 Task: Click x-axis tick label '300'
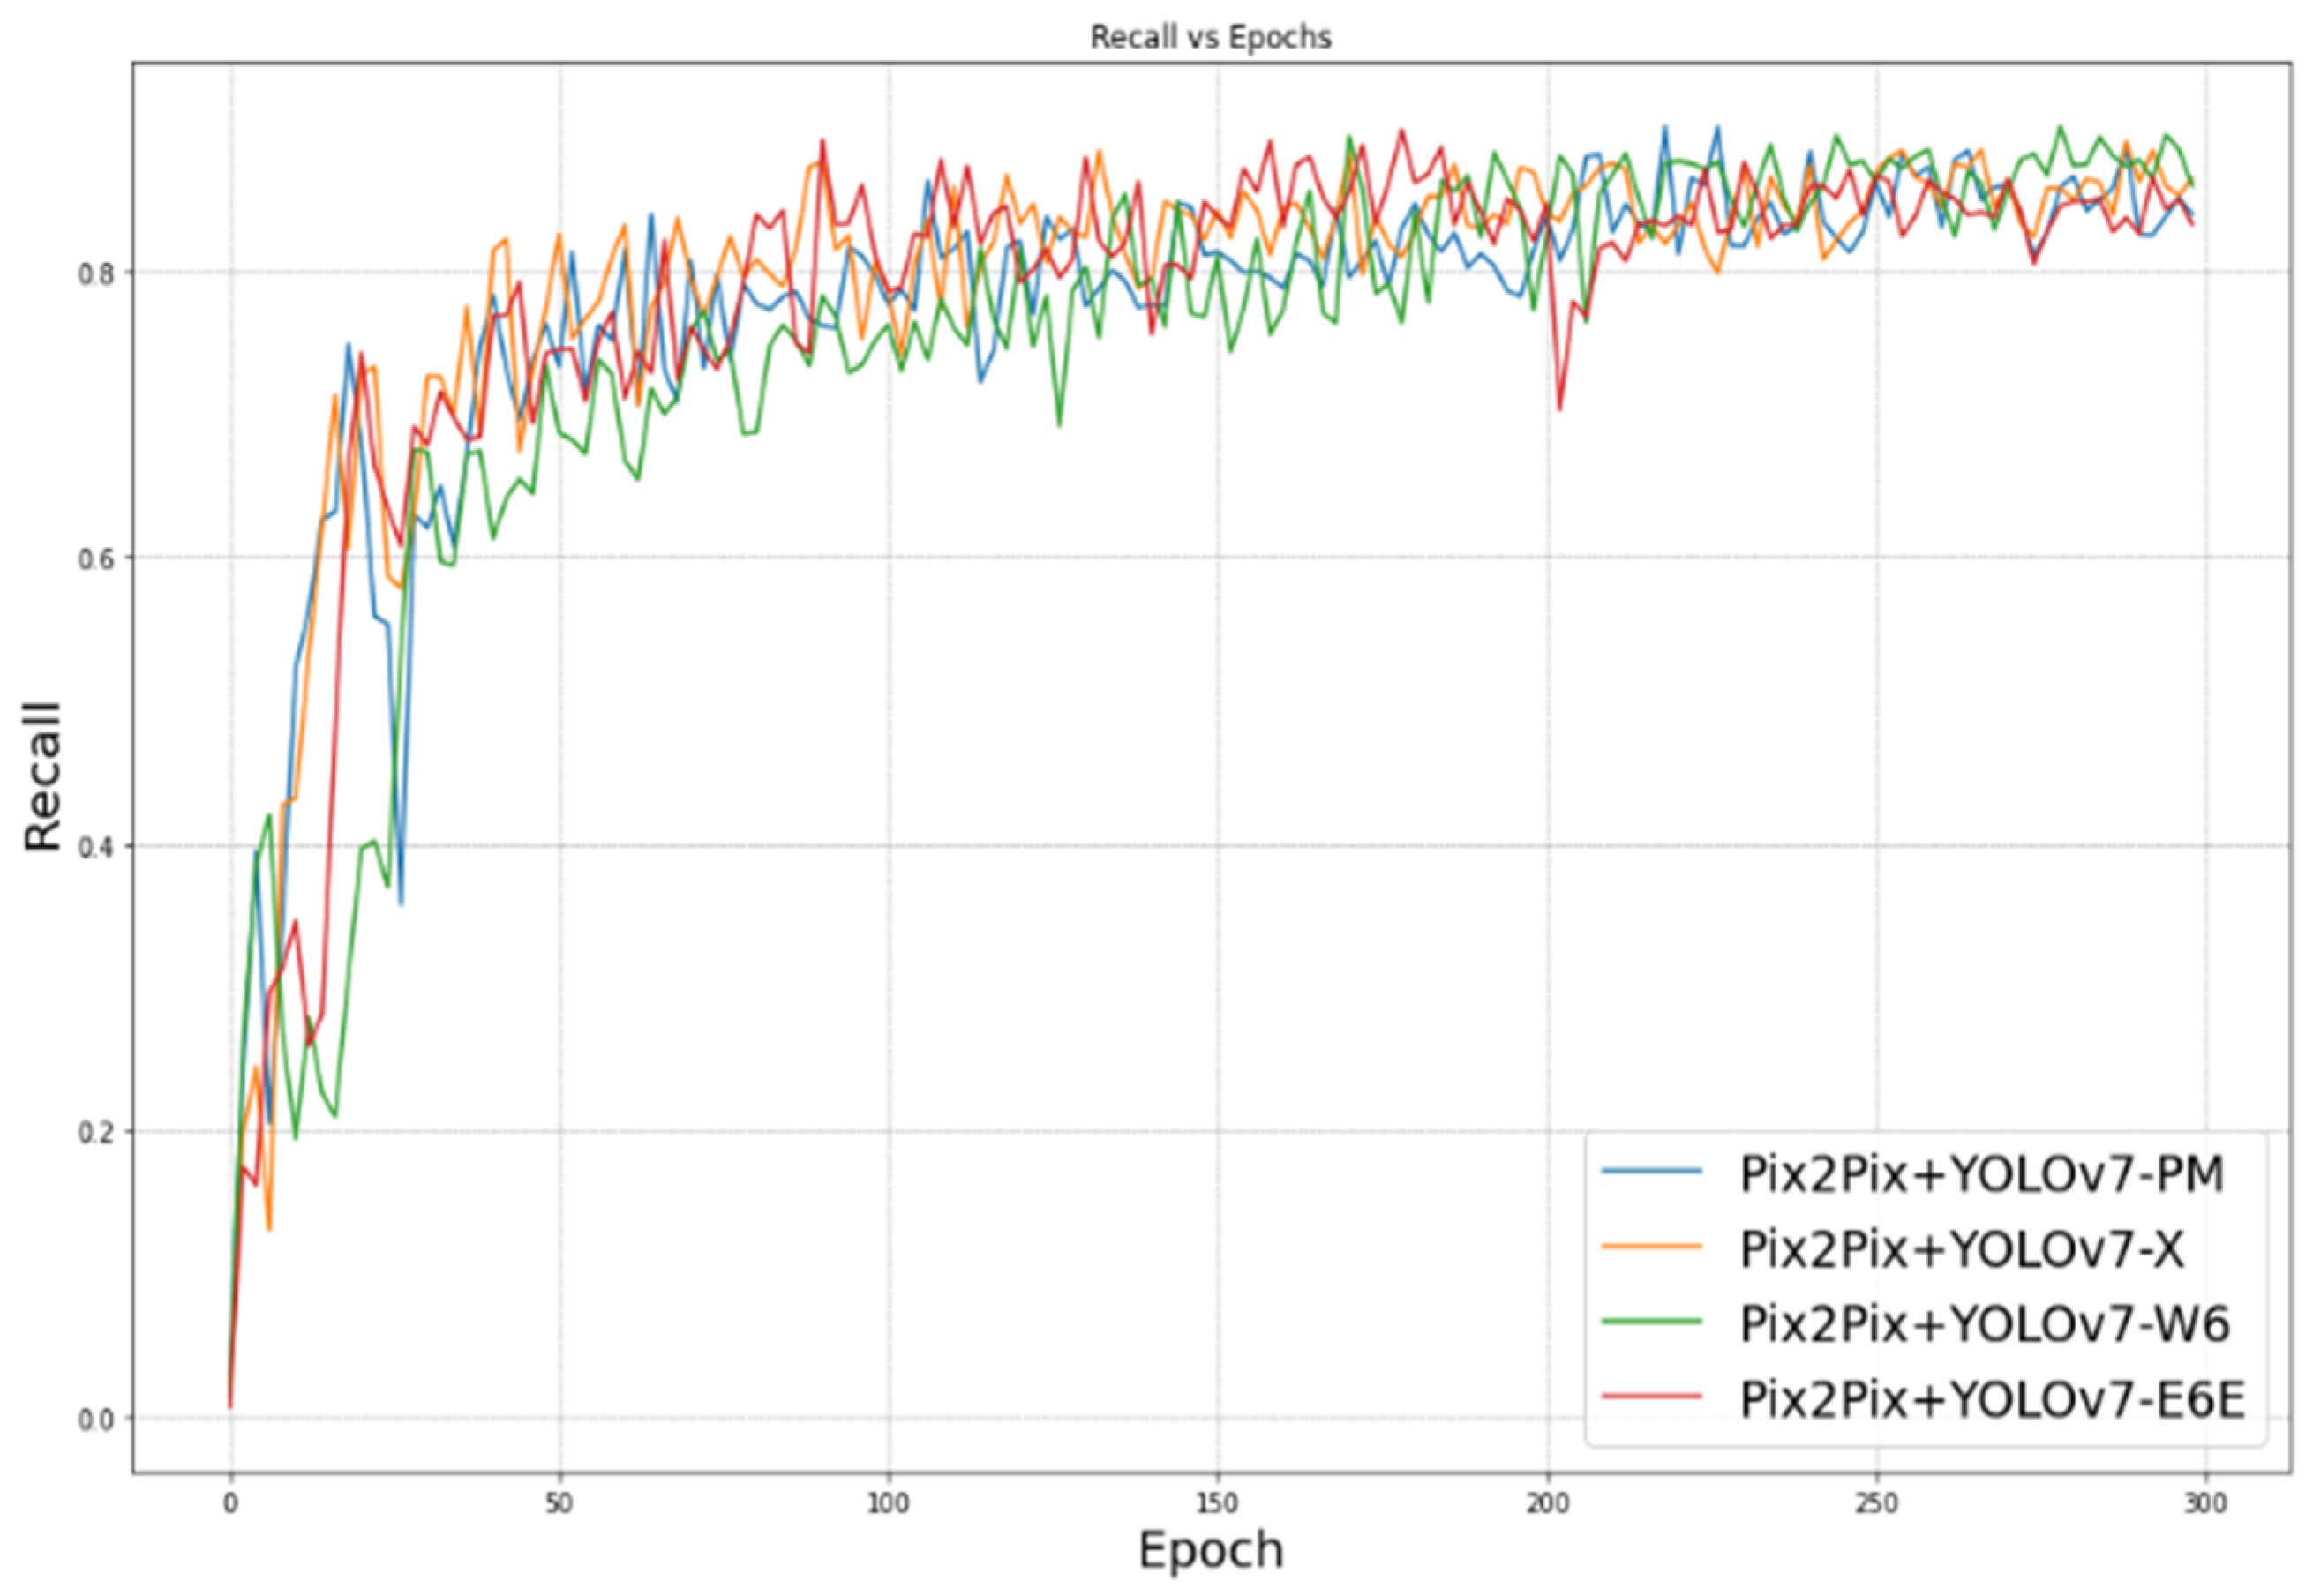(2205, 1504)
